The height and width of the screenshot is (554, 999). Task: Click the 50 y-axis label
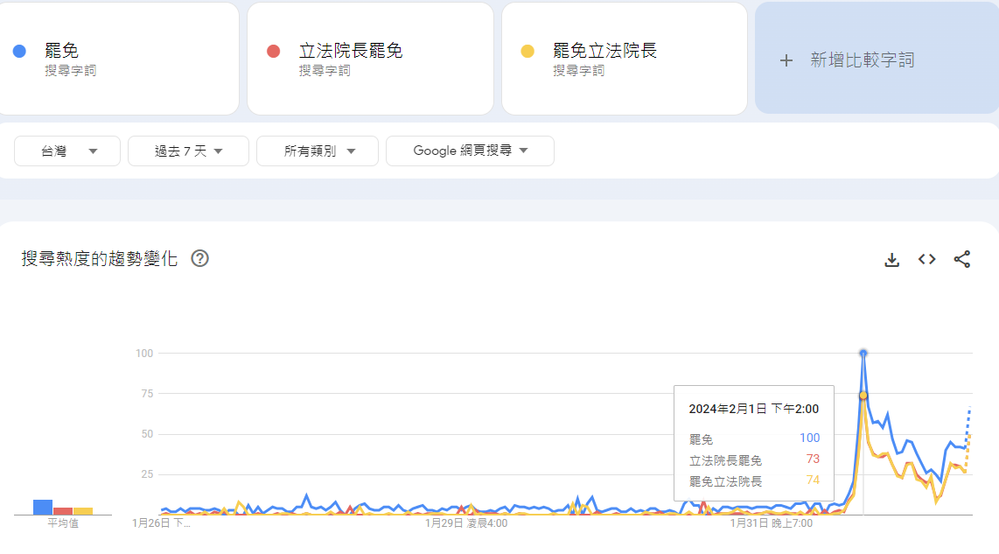(x=147, y=434)
